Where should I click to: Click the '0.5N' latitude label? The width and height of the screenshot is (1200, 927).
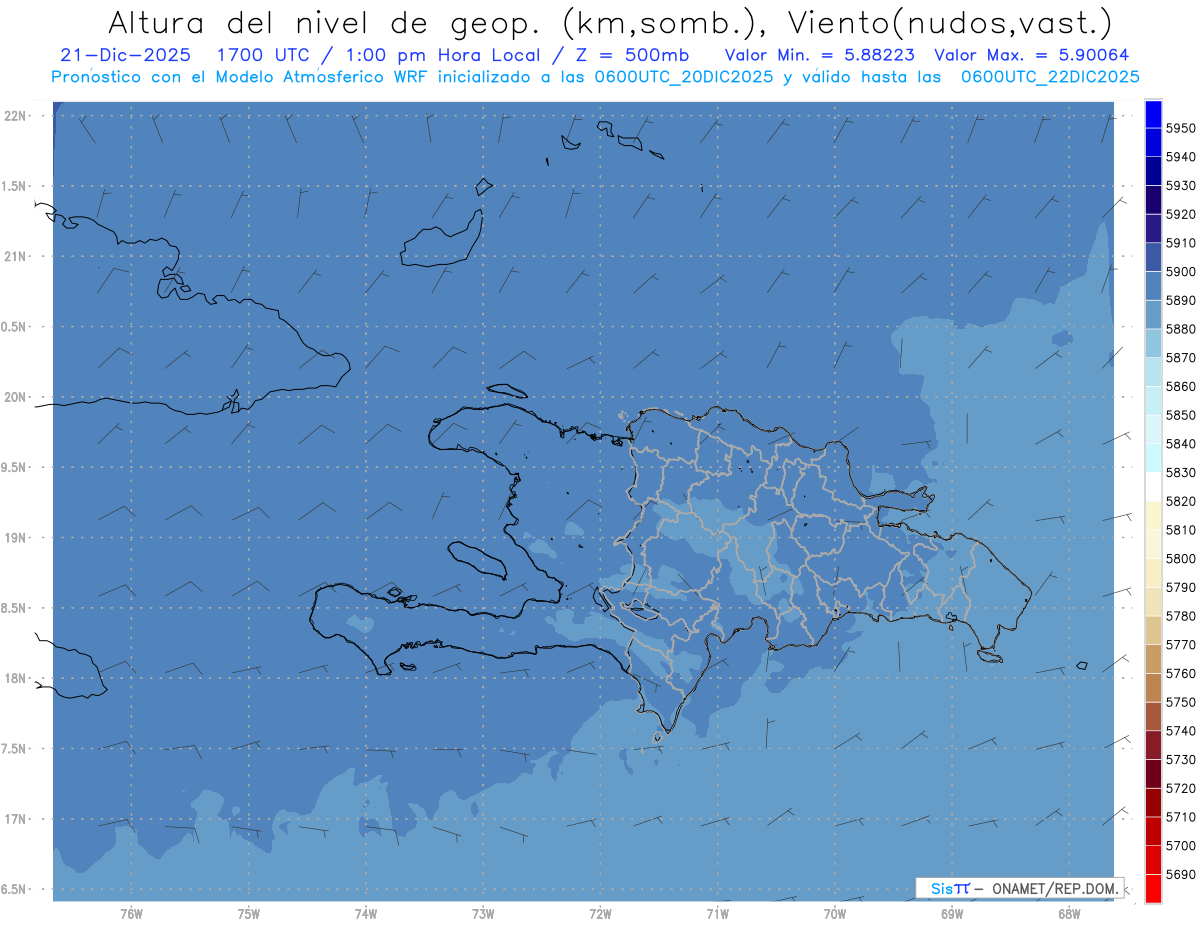click(x=15, y=327)
